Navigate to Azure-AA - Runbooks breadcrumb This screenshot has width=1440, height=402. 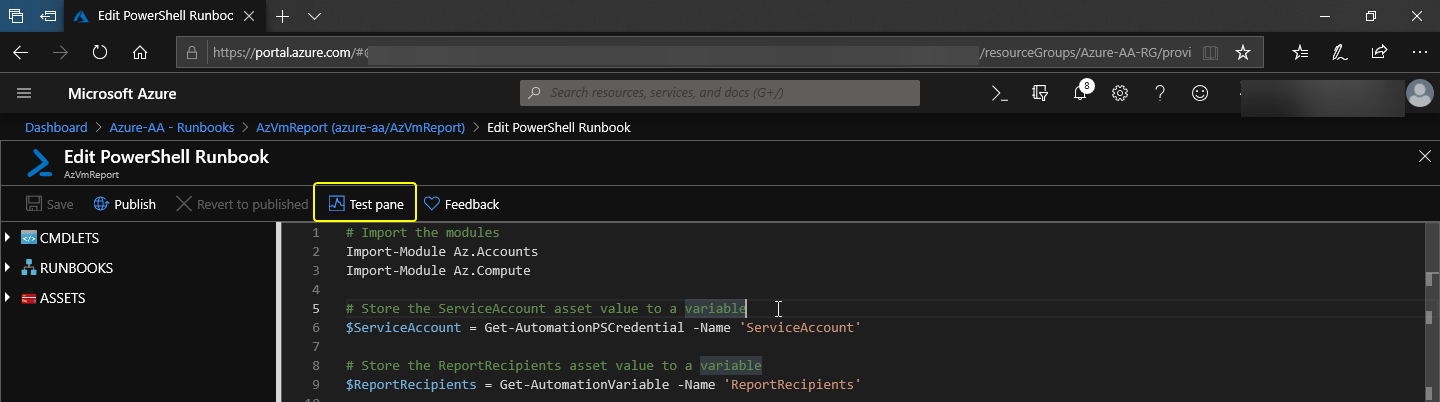pos(172,127)
